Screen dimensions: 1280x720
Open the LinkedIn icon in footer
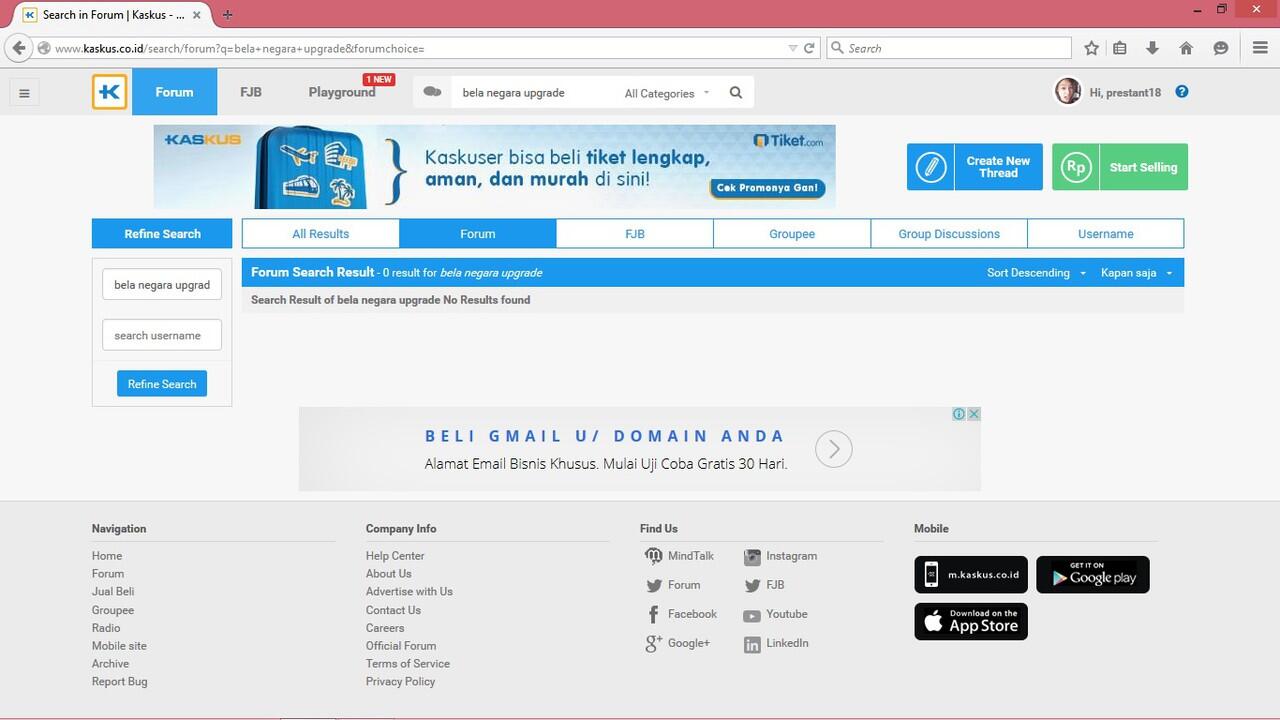(x=752, y=645)
